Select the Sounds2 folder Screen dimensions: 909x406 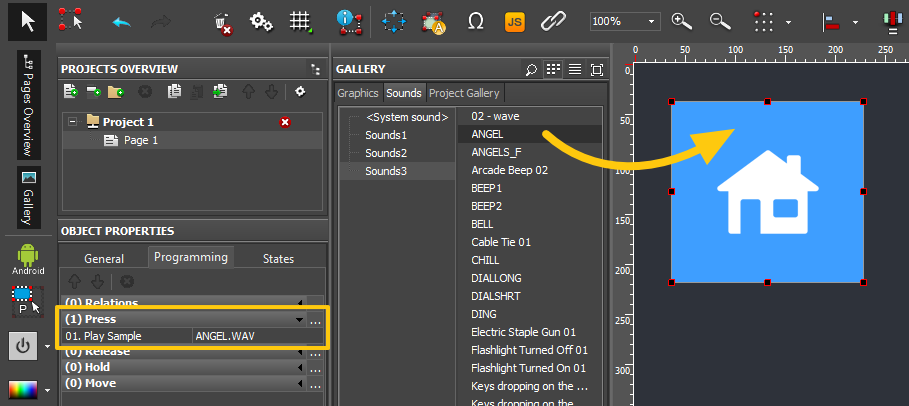tap(386, 153)
